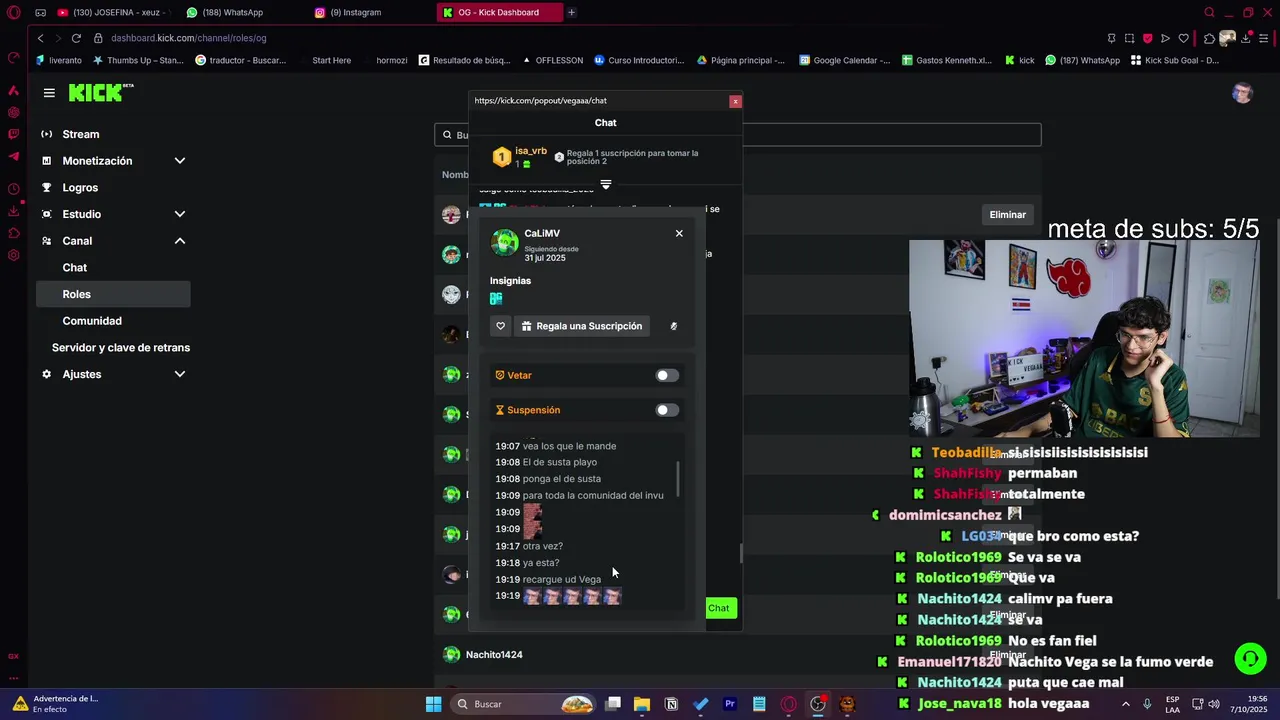Open Task View from taskbar
Screen dimensions: 1280x720
click(613, 704)
